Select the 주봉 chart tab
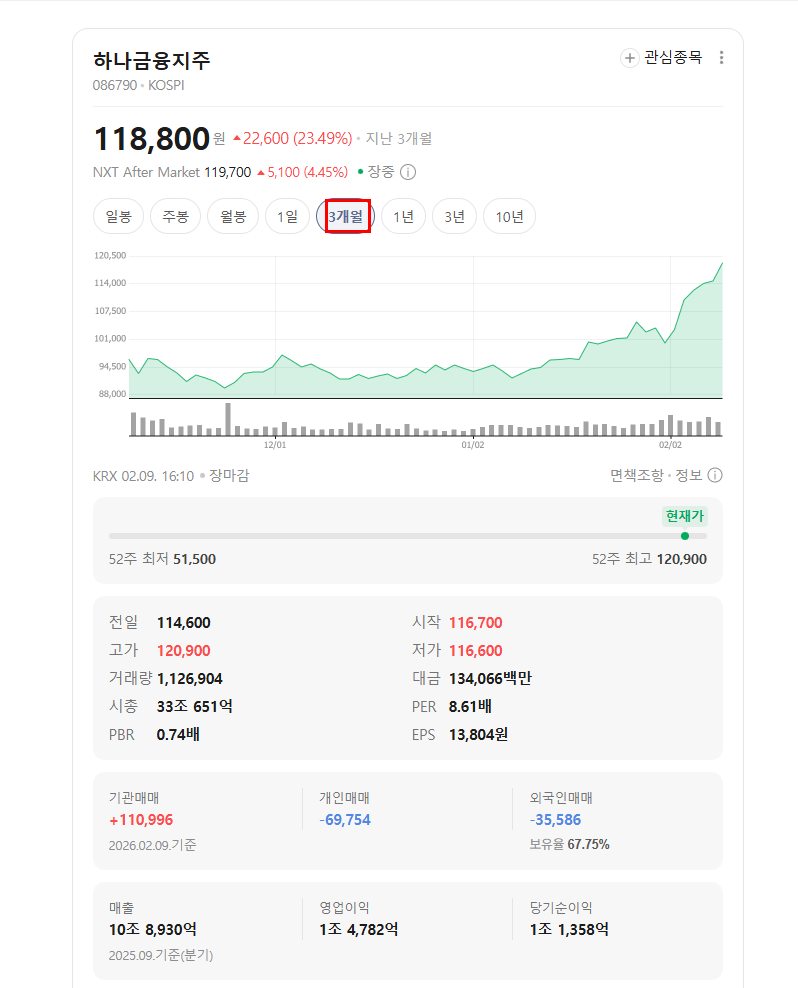 click(x=175, y=217)
